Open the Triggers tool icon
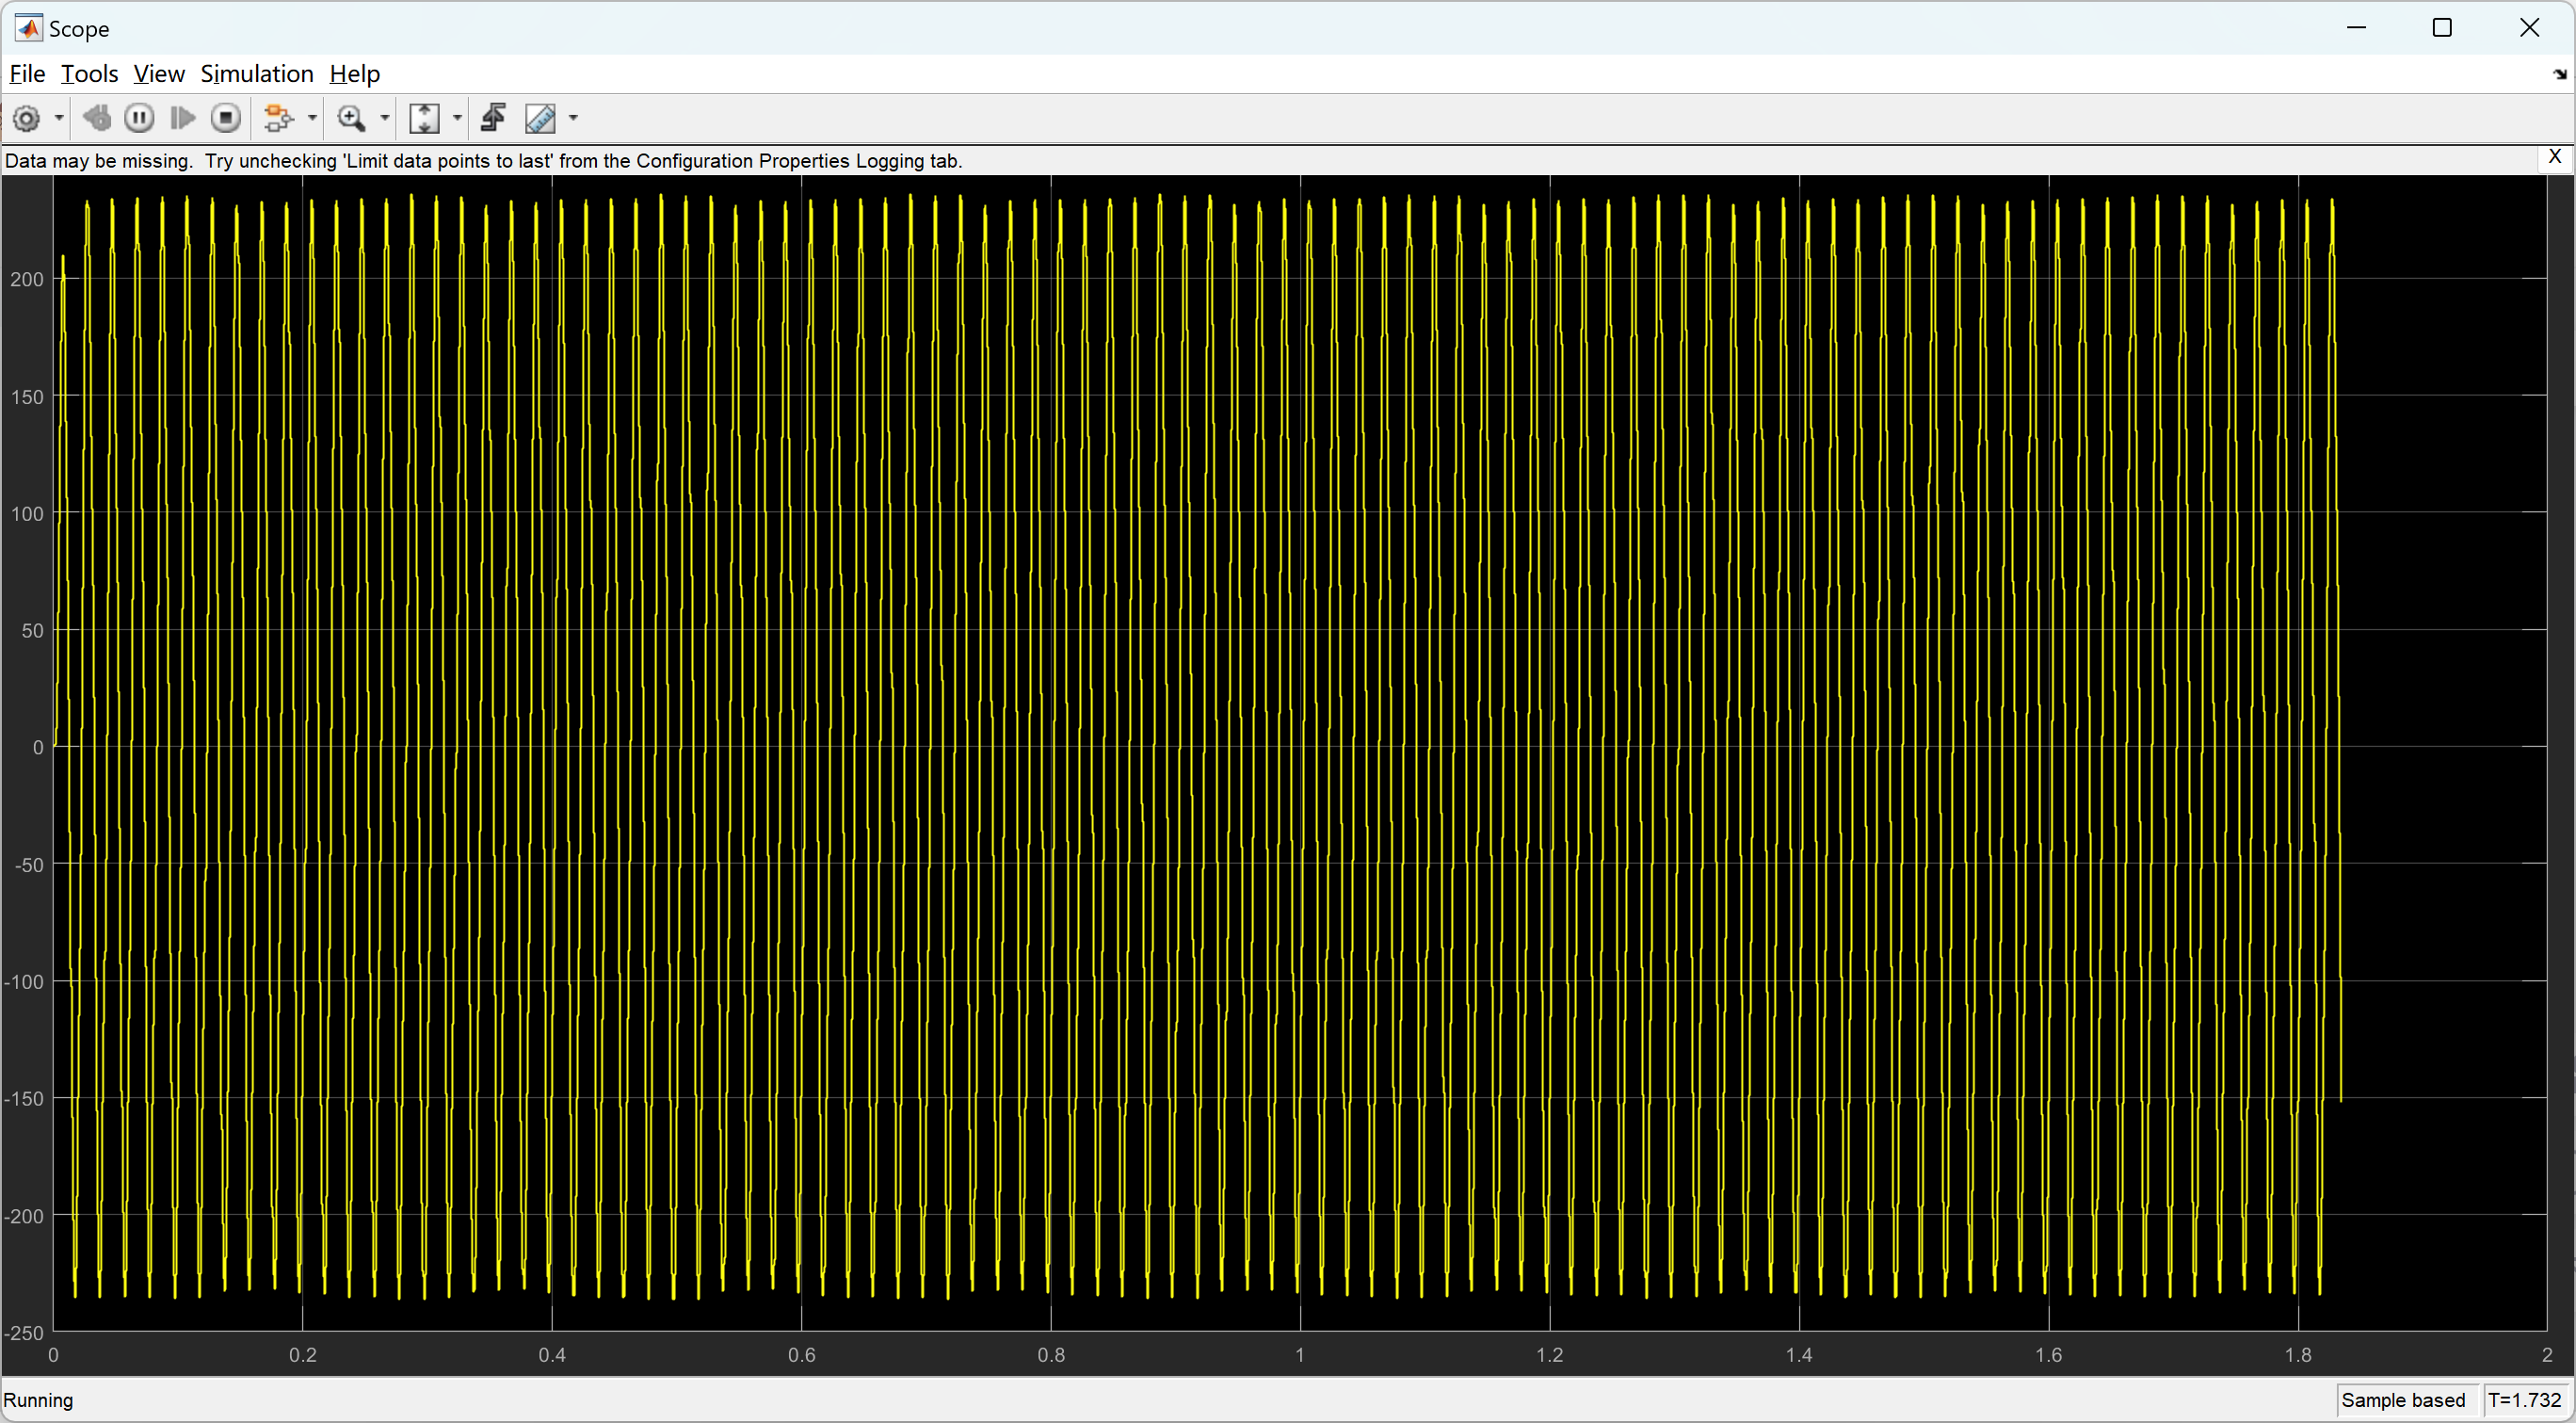2576x1423 pixels. [x=493, y=119]
